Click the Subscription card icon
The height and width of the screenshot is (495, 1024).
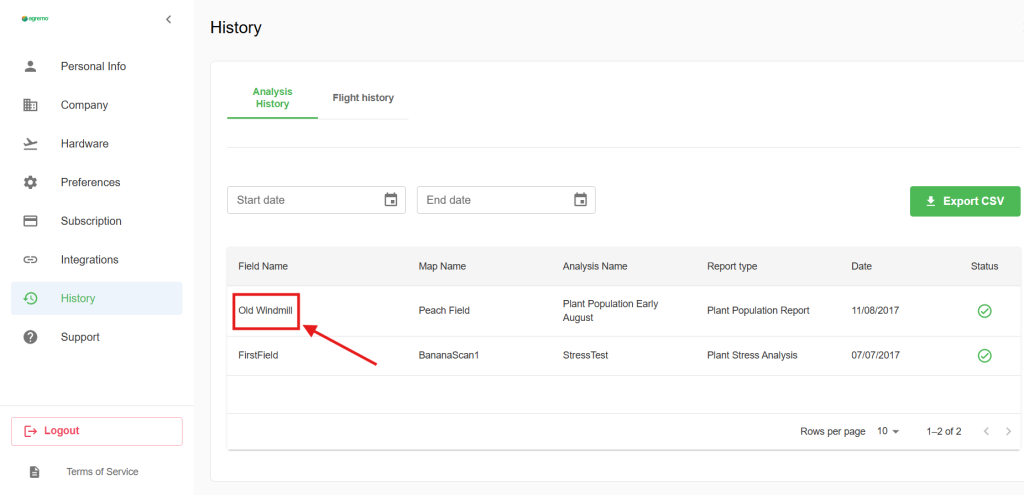pos(30,221)
